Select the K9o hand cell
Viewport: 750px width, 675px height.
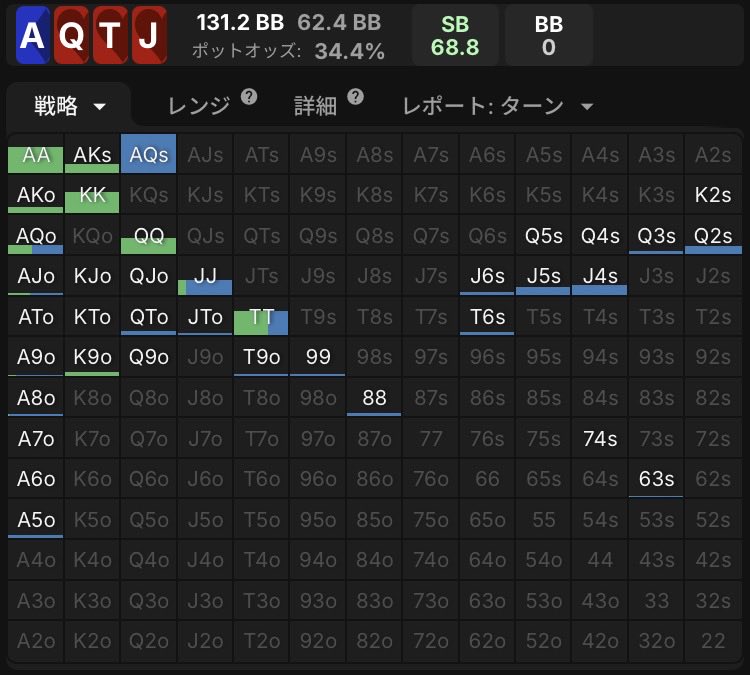(x=92, y=357)
